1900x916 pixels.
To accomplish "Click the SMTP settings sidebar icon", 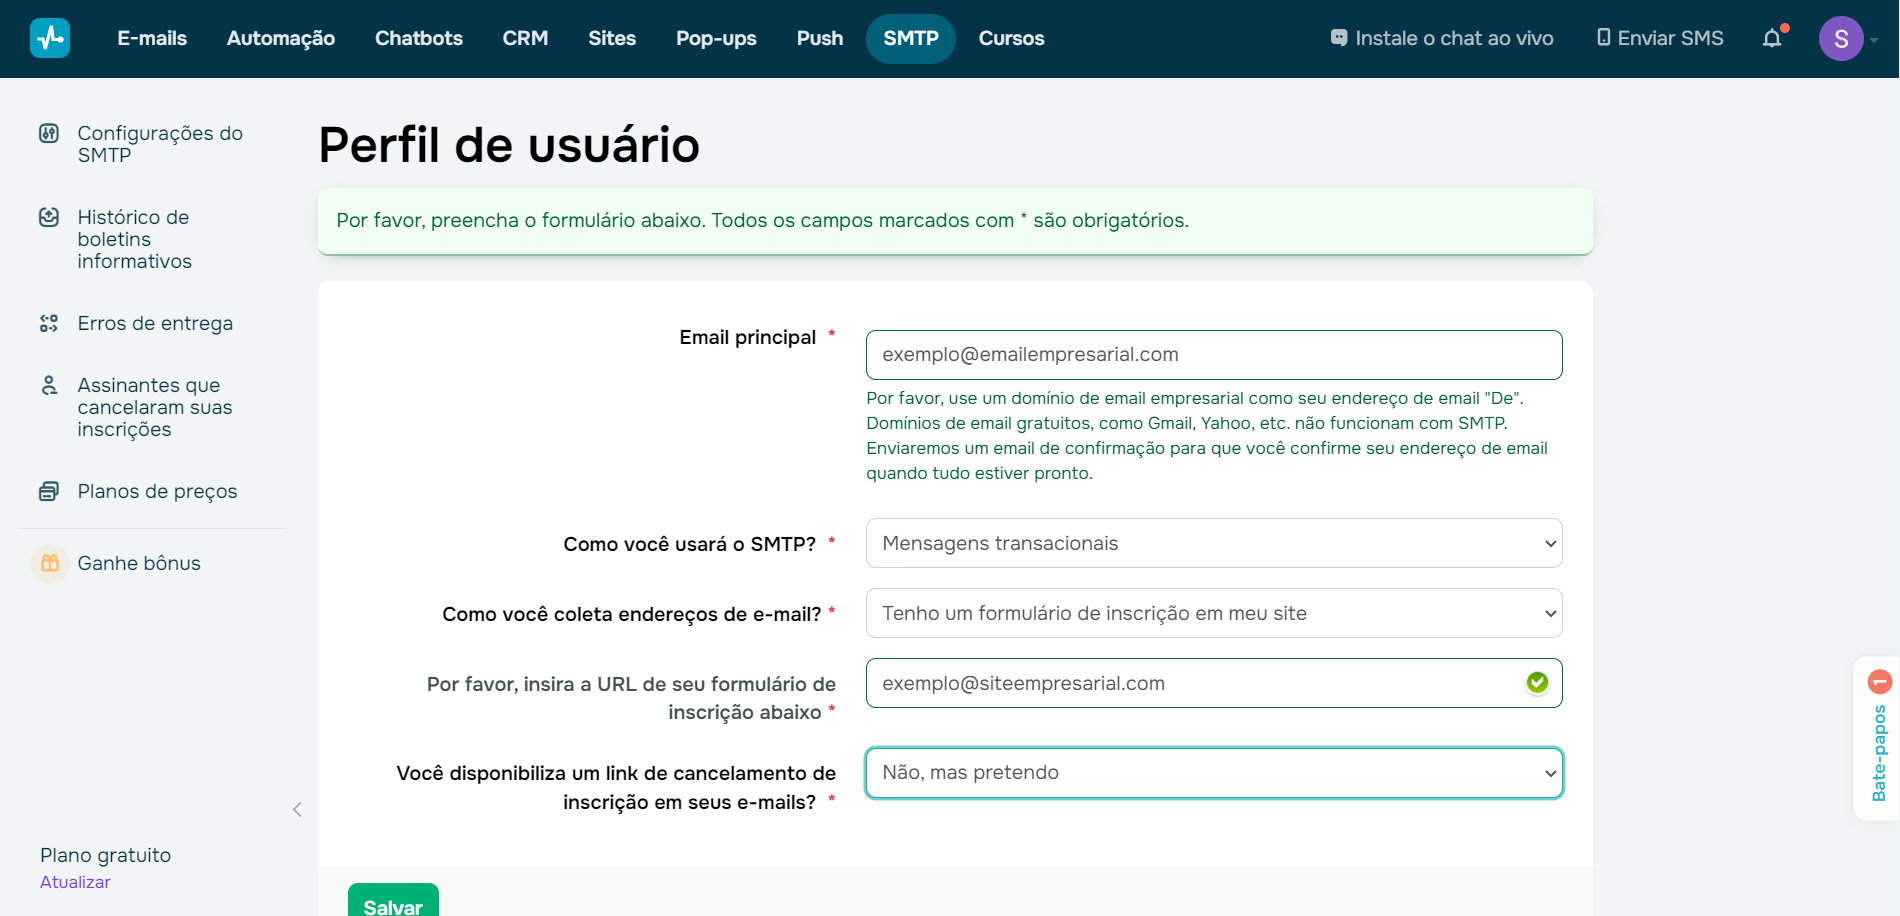I will coord(49,133).
